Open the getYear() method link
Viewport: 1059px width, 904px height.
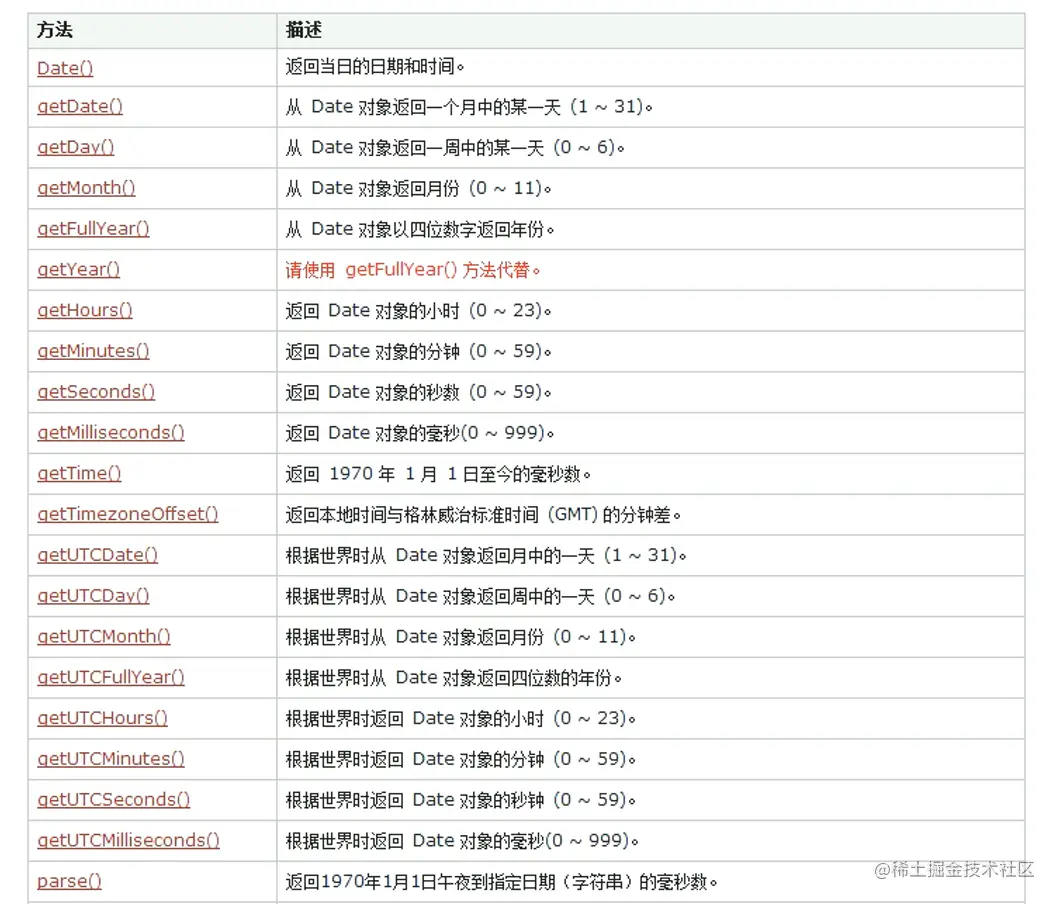tap(78, 269)
